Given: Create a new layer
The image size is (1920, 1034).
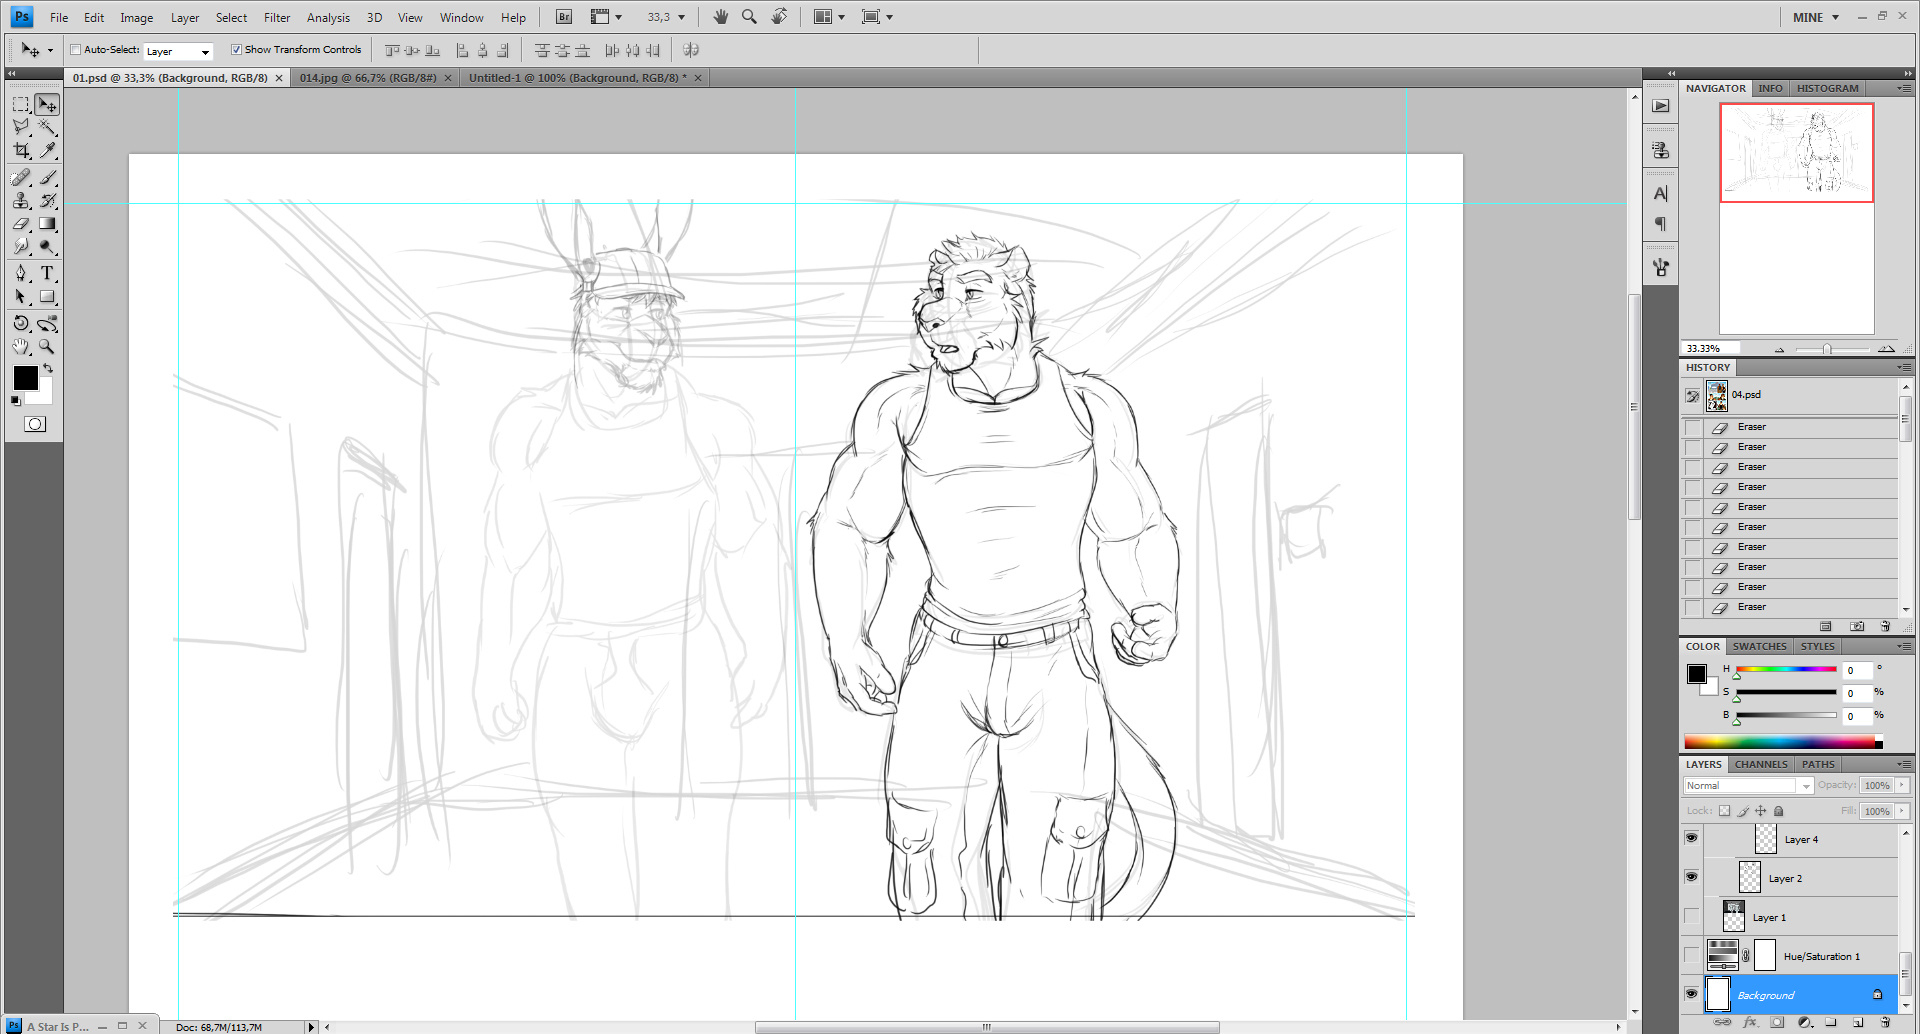Looking at the screenshot, I should point(1858,1023).
